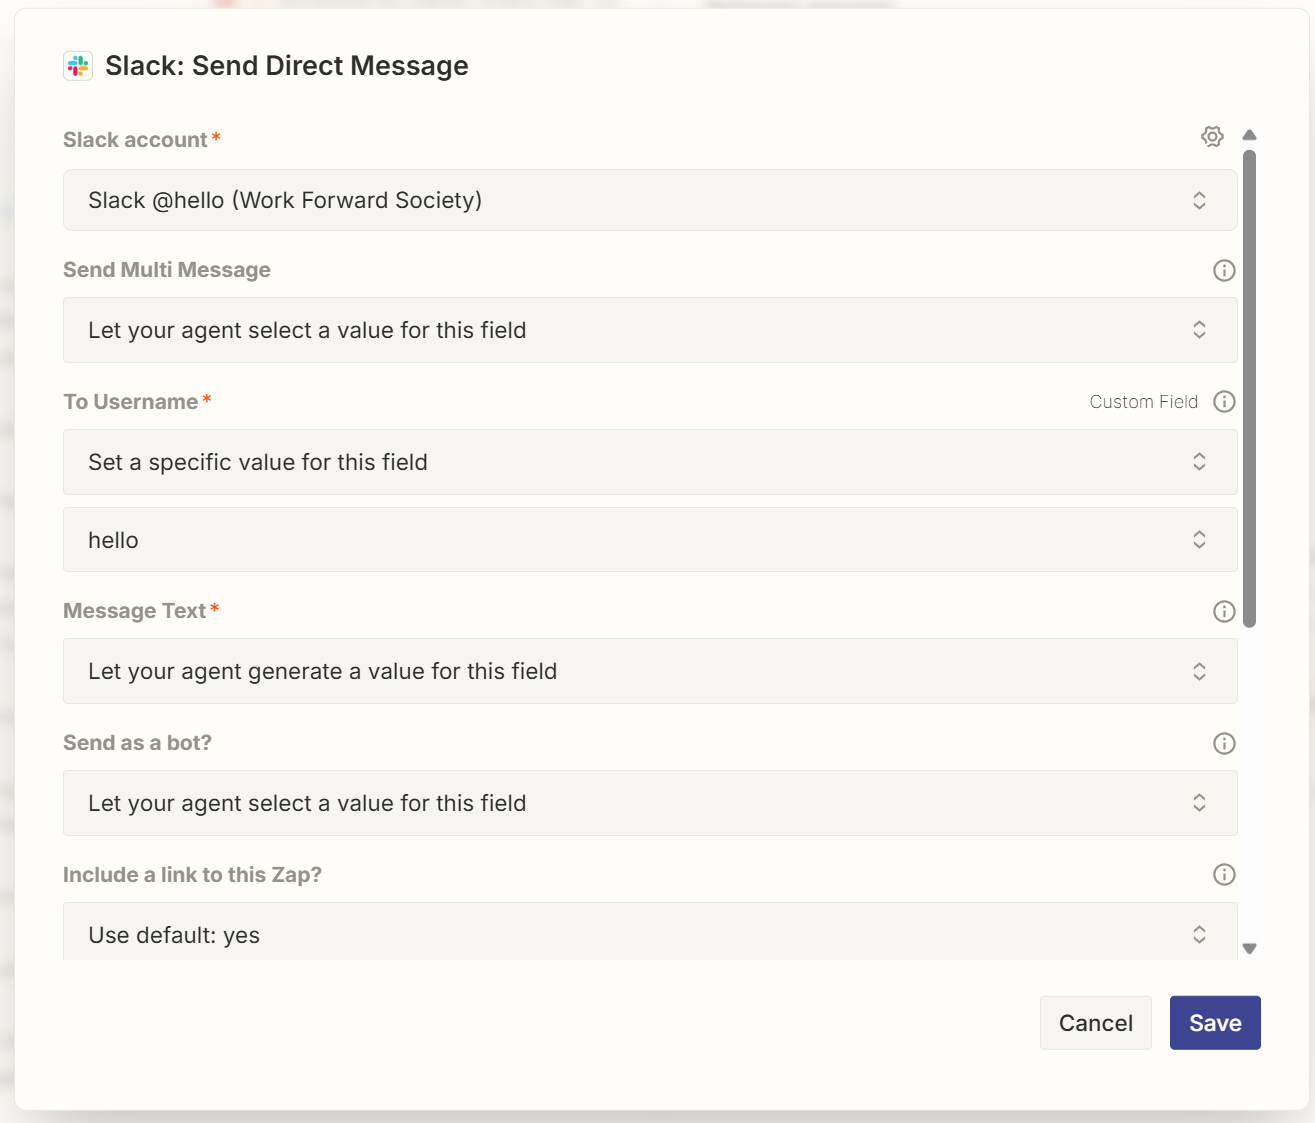The height and width of the screenshot is (1123, 1315).
Task: Show info for Message Text field
Action: pos(1224,611)
